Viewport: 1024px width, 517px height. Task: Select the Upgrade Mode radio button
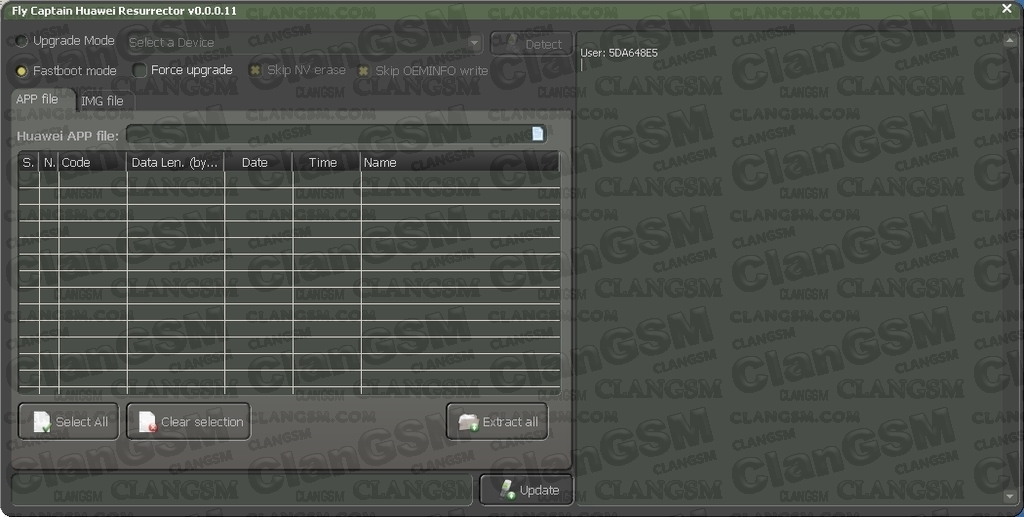click(22, 41)
